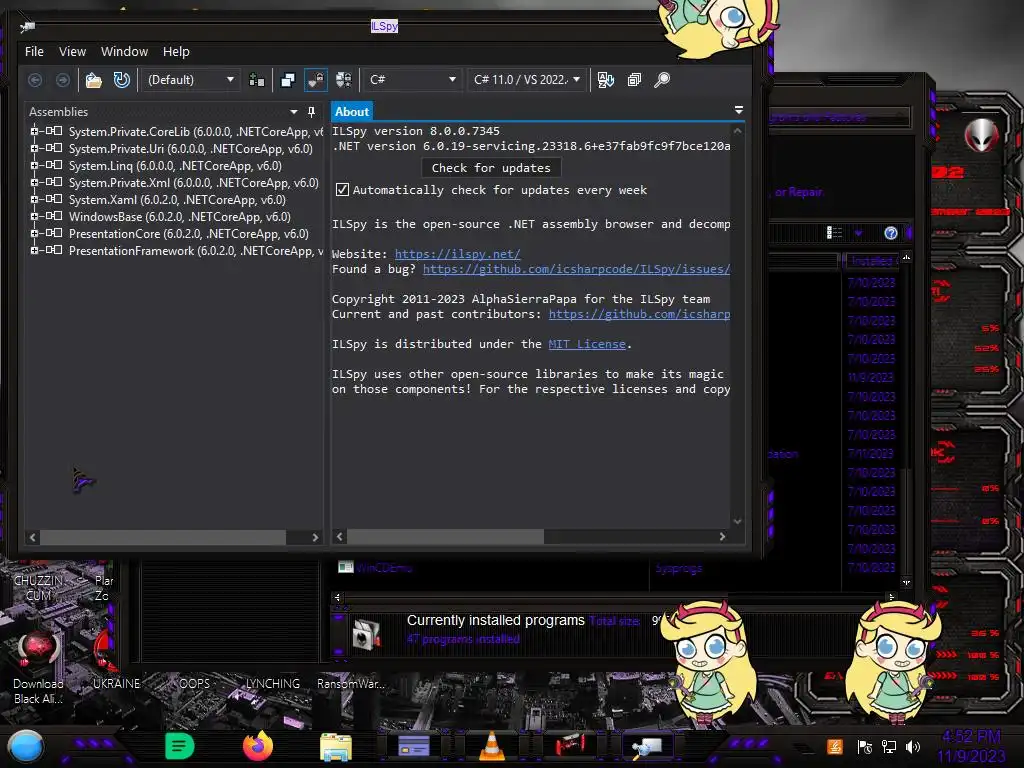Click the orange Java tray icon
This screenshot has height=768, width=1024.
coord(835,746)
